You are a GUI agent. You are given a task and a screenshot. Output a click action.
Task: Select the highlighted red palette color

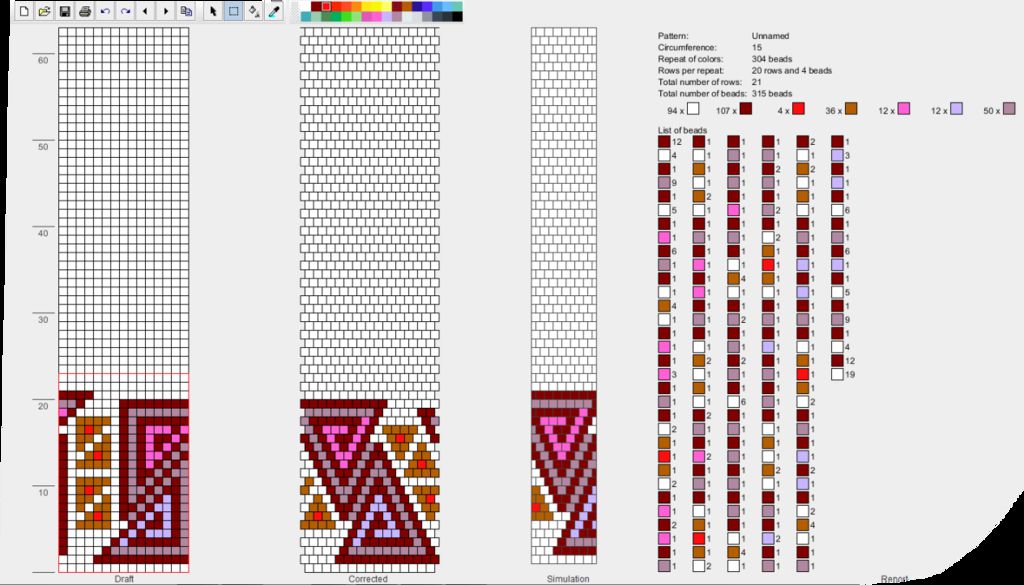pyautogui.click(x=326, y=6)
